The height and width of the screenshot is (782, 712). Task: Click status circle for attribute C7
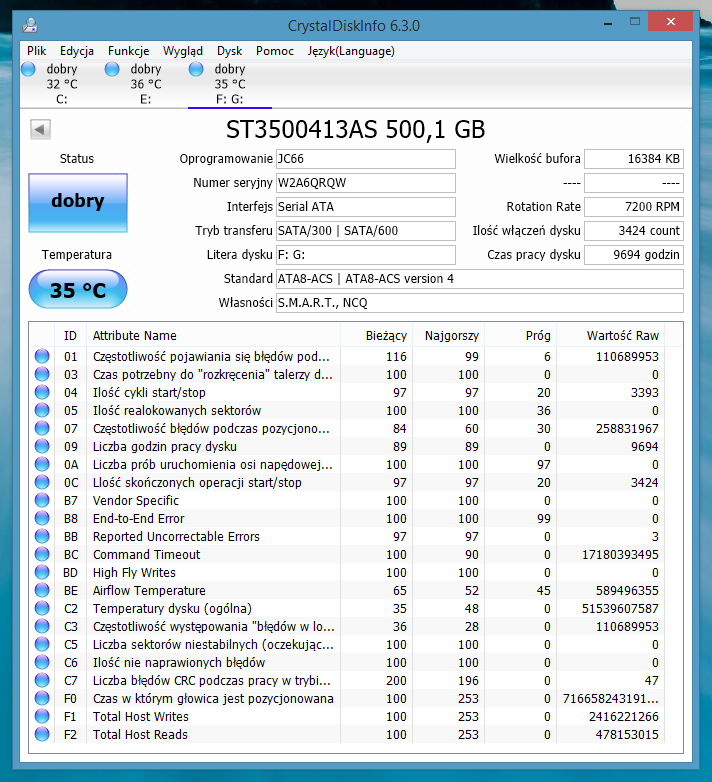point(42,680)
